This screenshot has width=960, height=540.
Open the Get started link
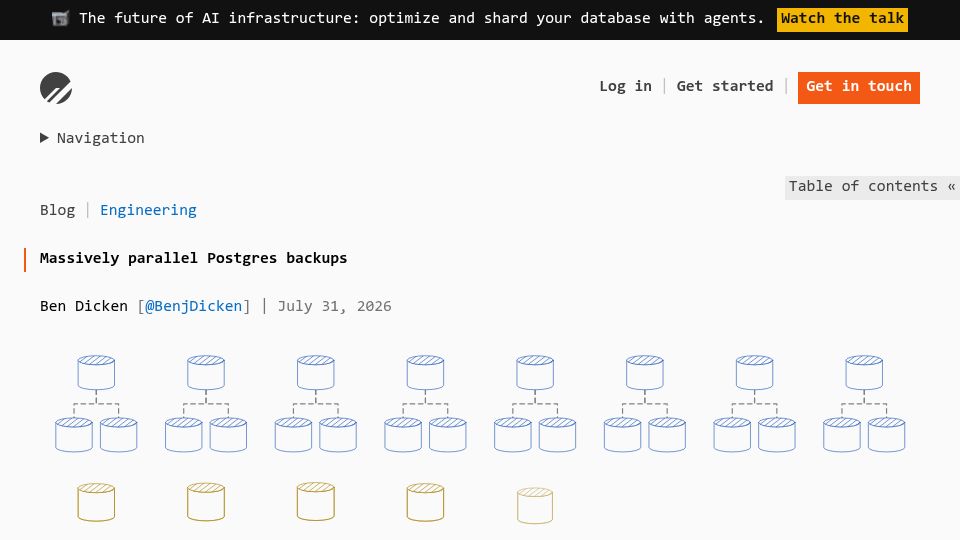coord(724,86)
